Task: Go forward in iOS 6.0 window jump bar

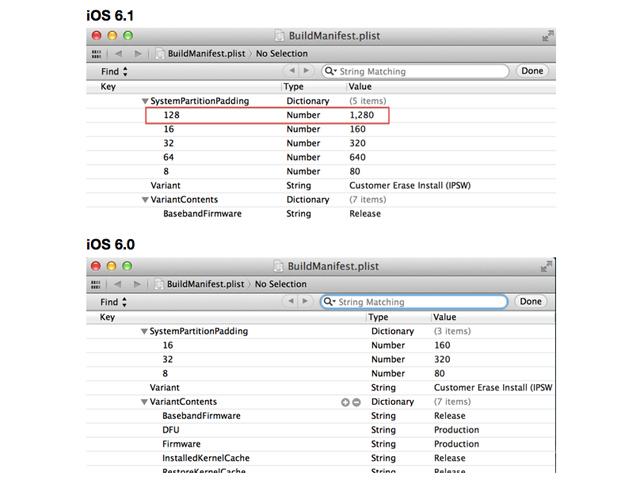Action: click(x=137, y=284)
